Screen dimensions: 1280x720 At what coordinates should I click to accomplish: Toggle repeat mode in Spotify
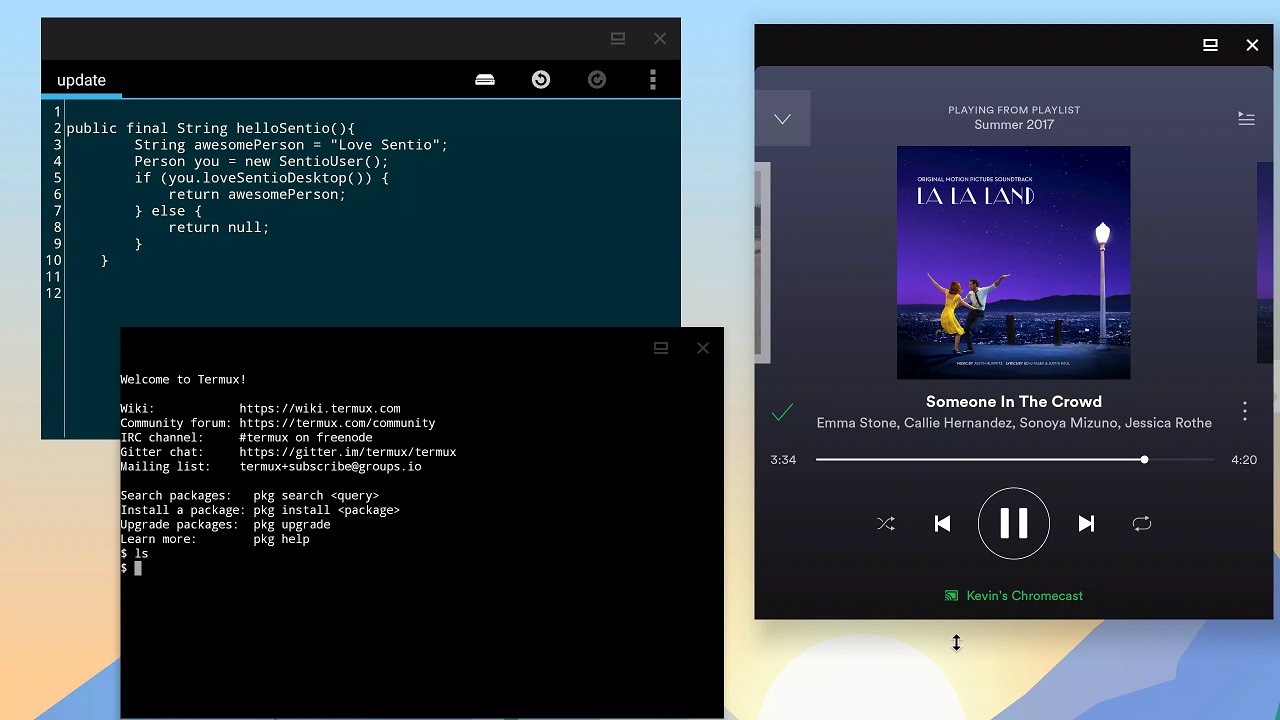[1142, 524]
